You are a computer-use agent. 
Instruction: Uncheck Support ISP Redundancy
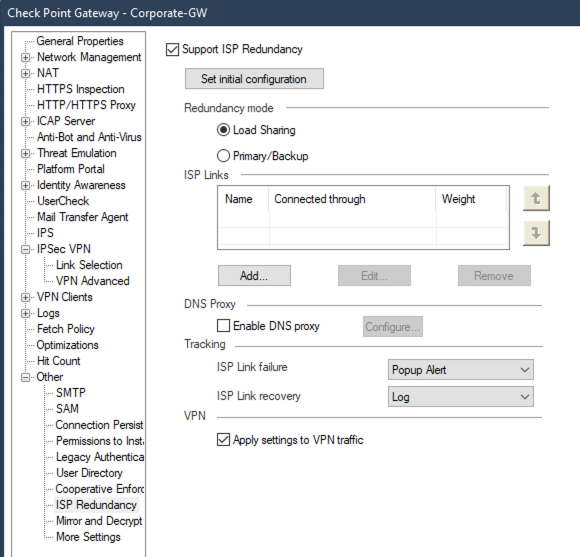(x=172, y=49)
